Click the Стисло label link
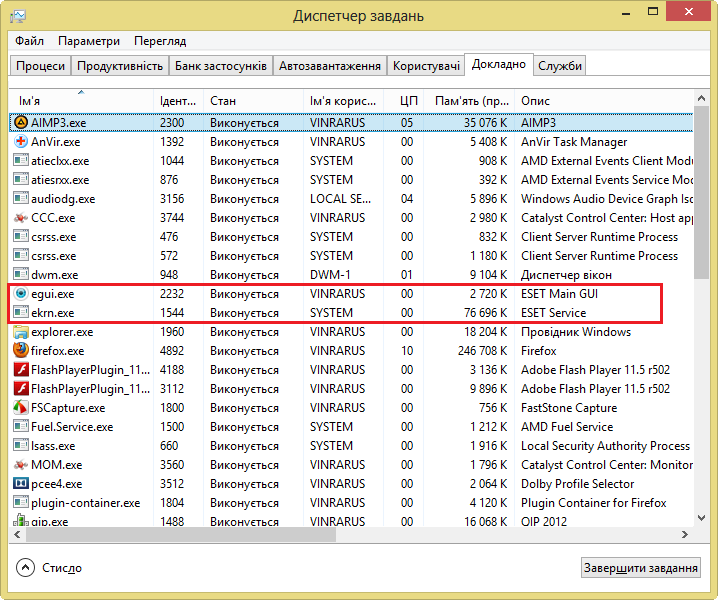718x600 pixels. (x=62, y=568)
